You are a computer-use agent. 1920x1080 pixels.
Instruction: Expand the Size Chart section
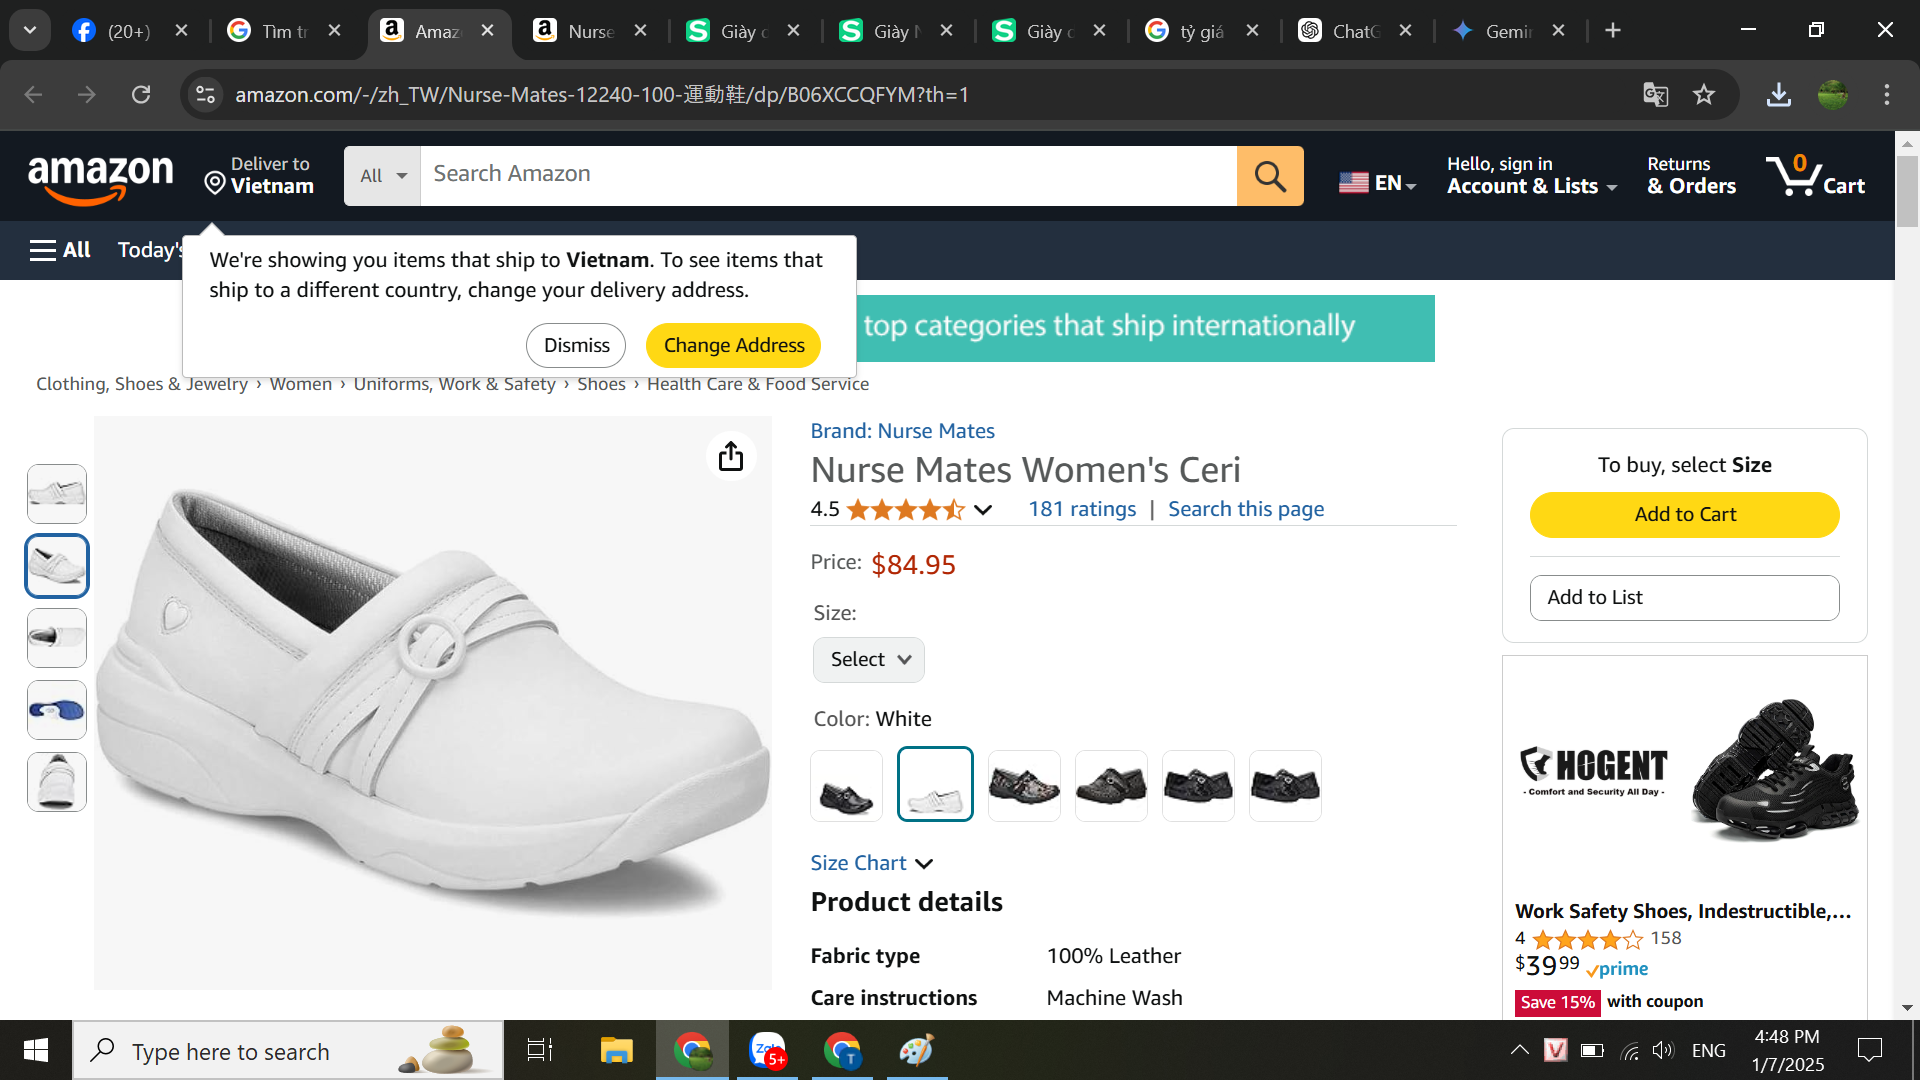tap(871, 863)
